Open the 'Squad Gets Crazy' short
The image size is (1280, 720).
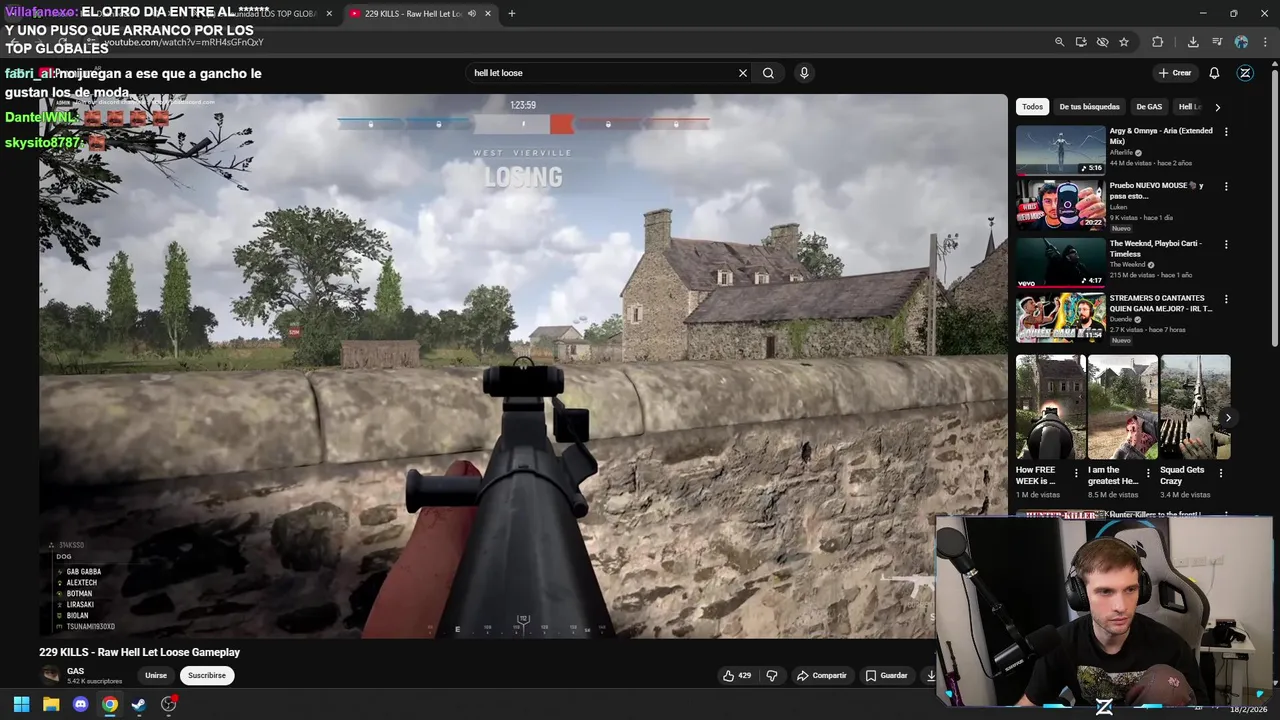1195,407
